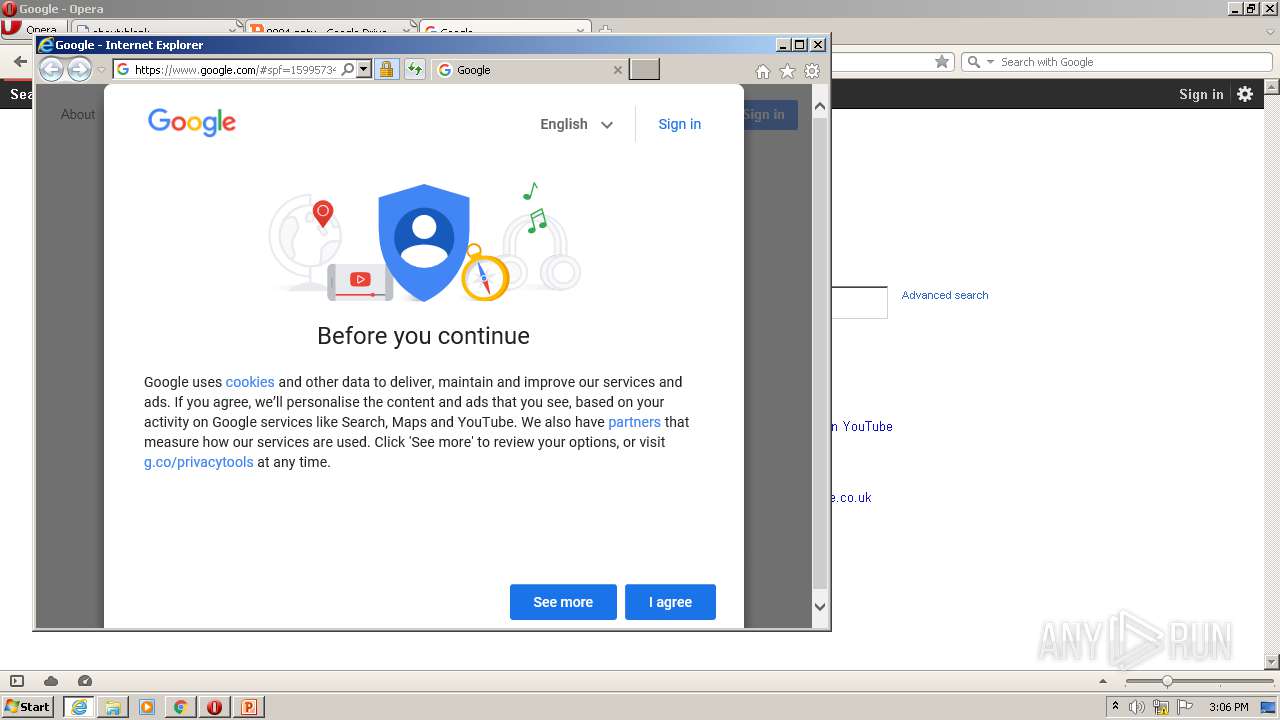Open PowerPoint from the taskbar
Image resolution: width=1280 pixels, height=720 pixels.
(x=248, y=707)
